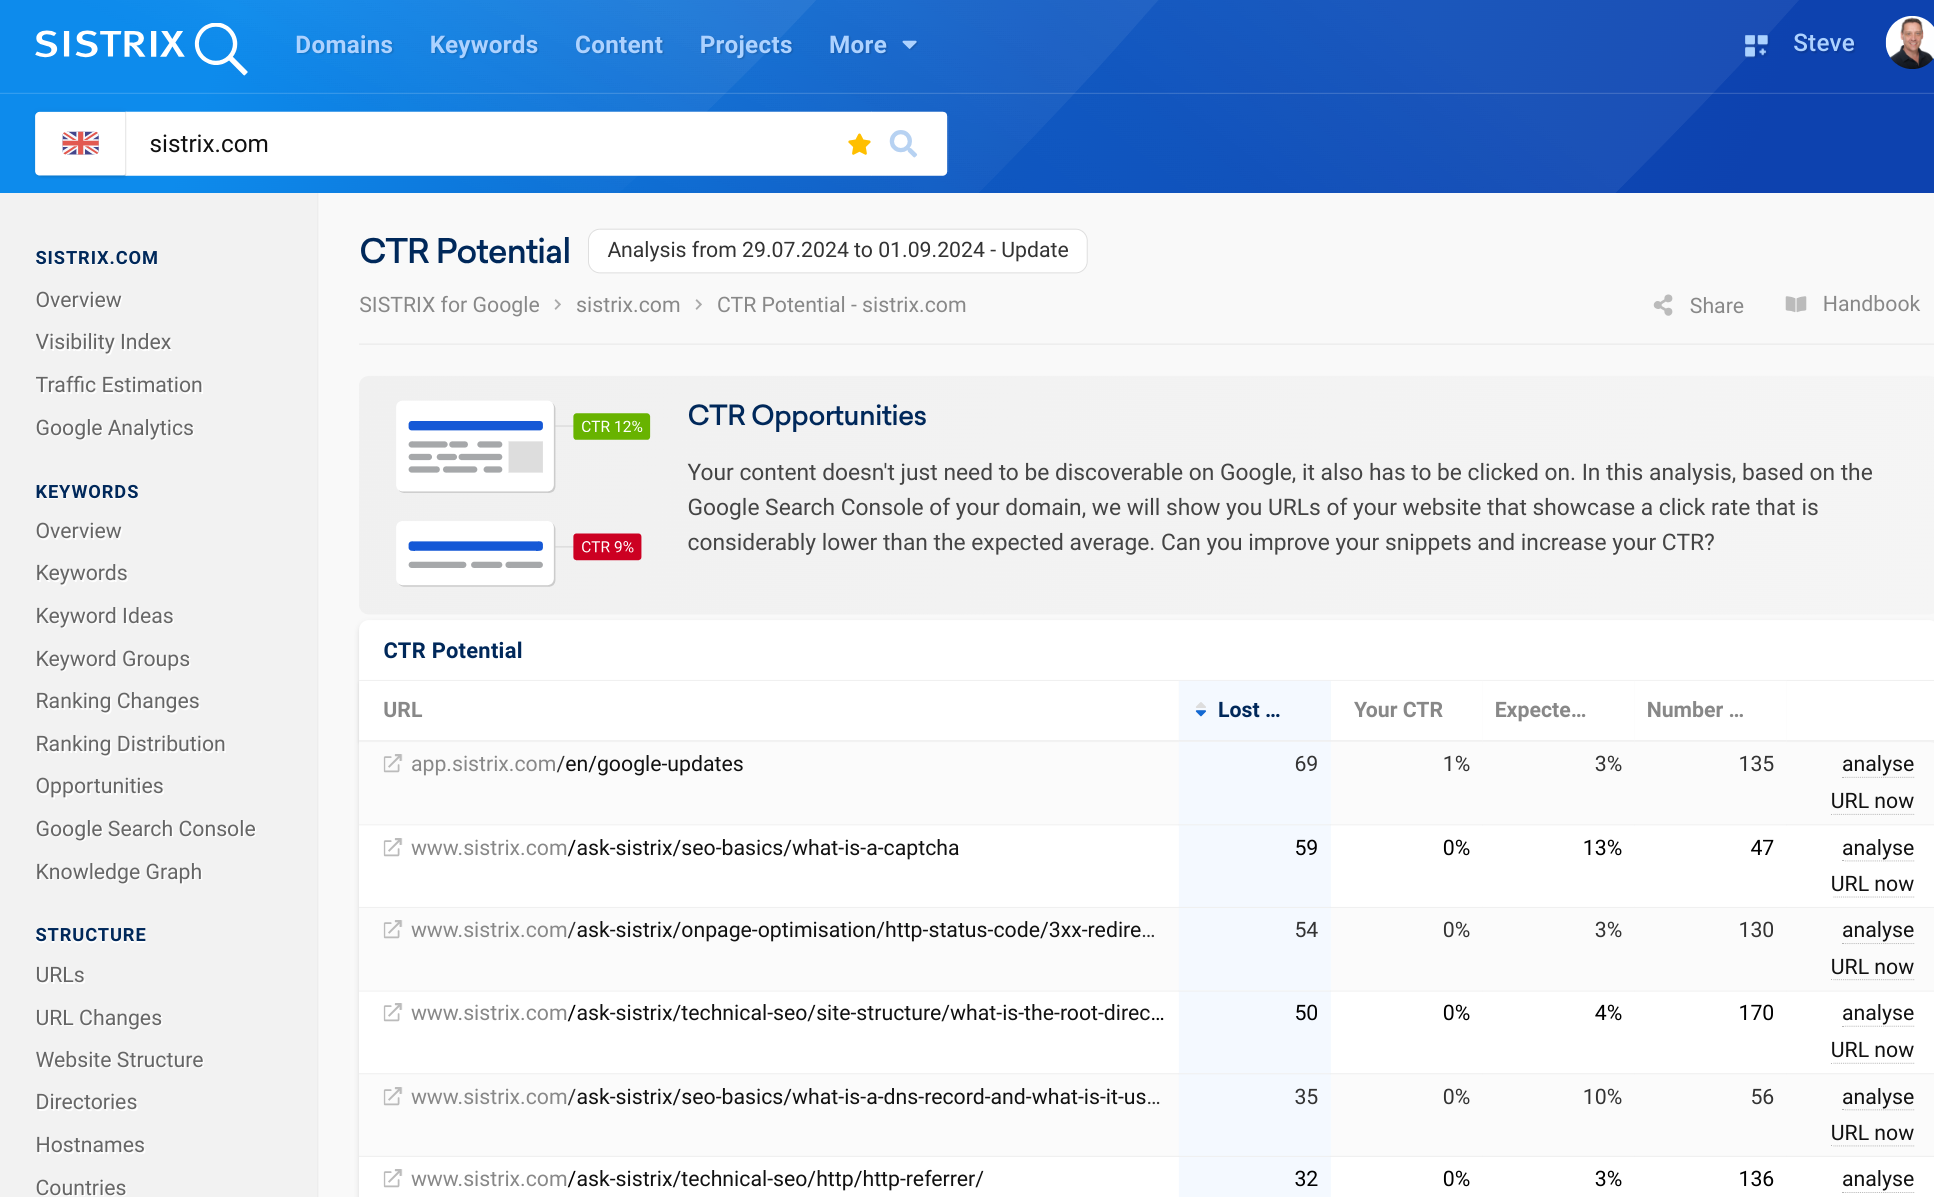The width and height of the screenshot is (1934, 1197).
Task: Open Keyword Groups in sidebar
Action: click(113, 659)
